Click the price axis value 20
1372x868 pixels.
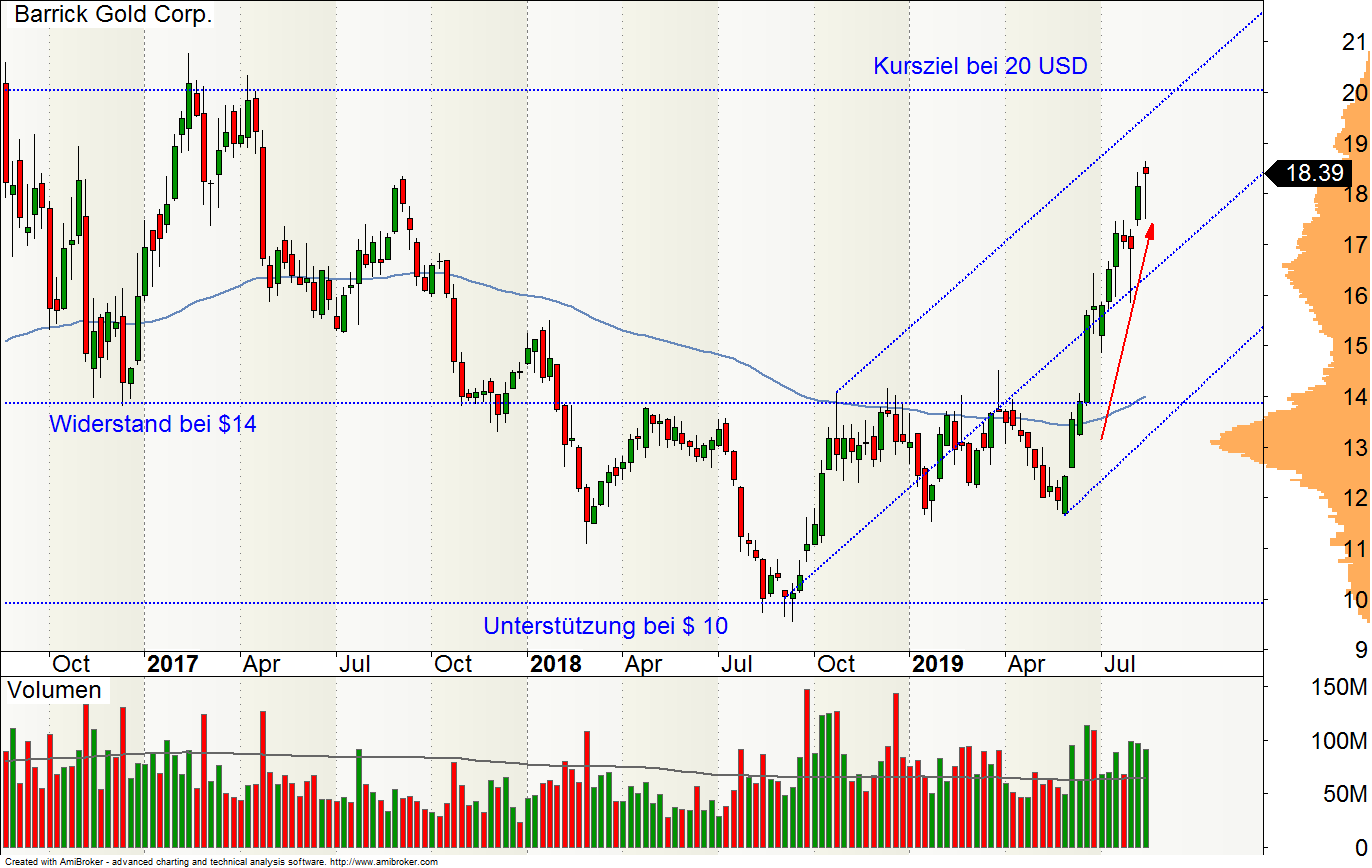click(x=1354, y=93)
